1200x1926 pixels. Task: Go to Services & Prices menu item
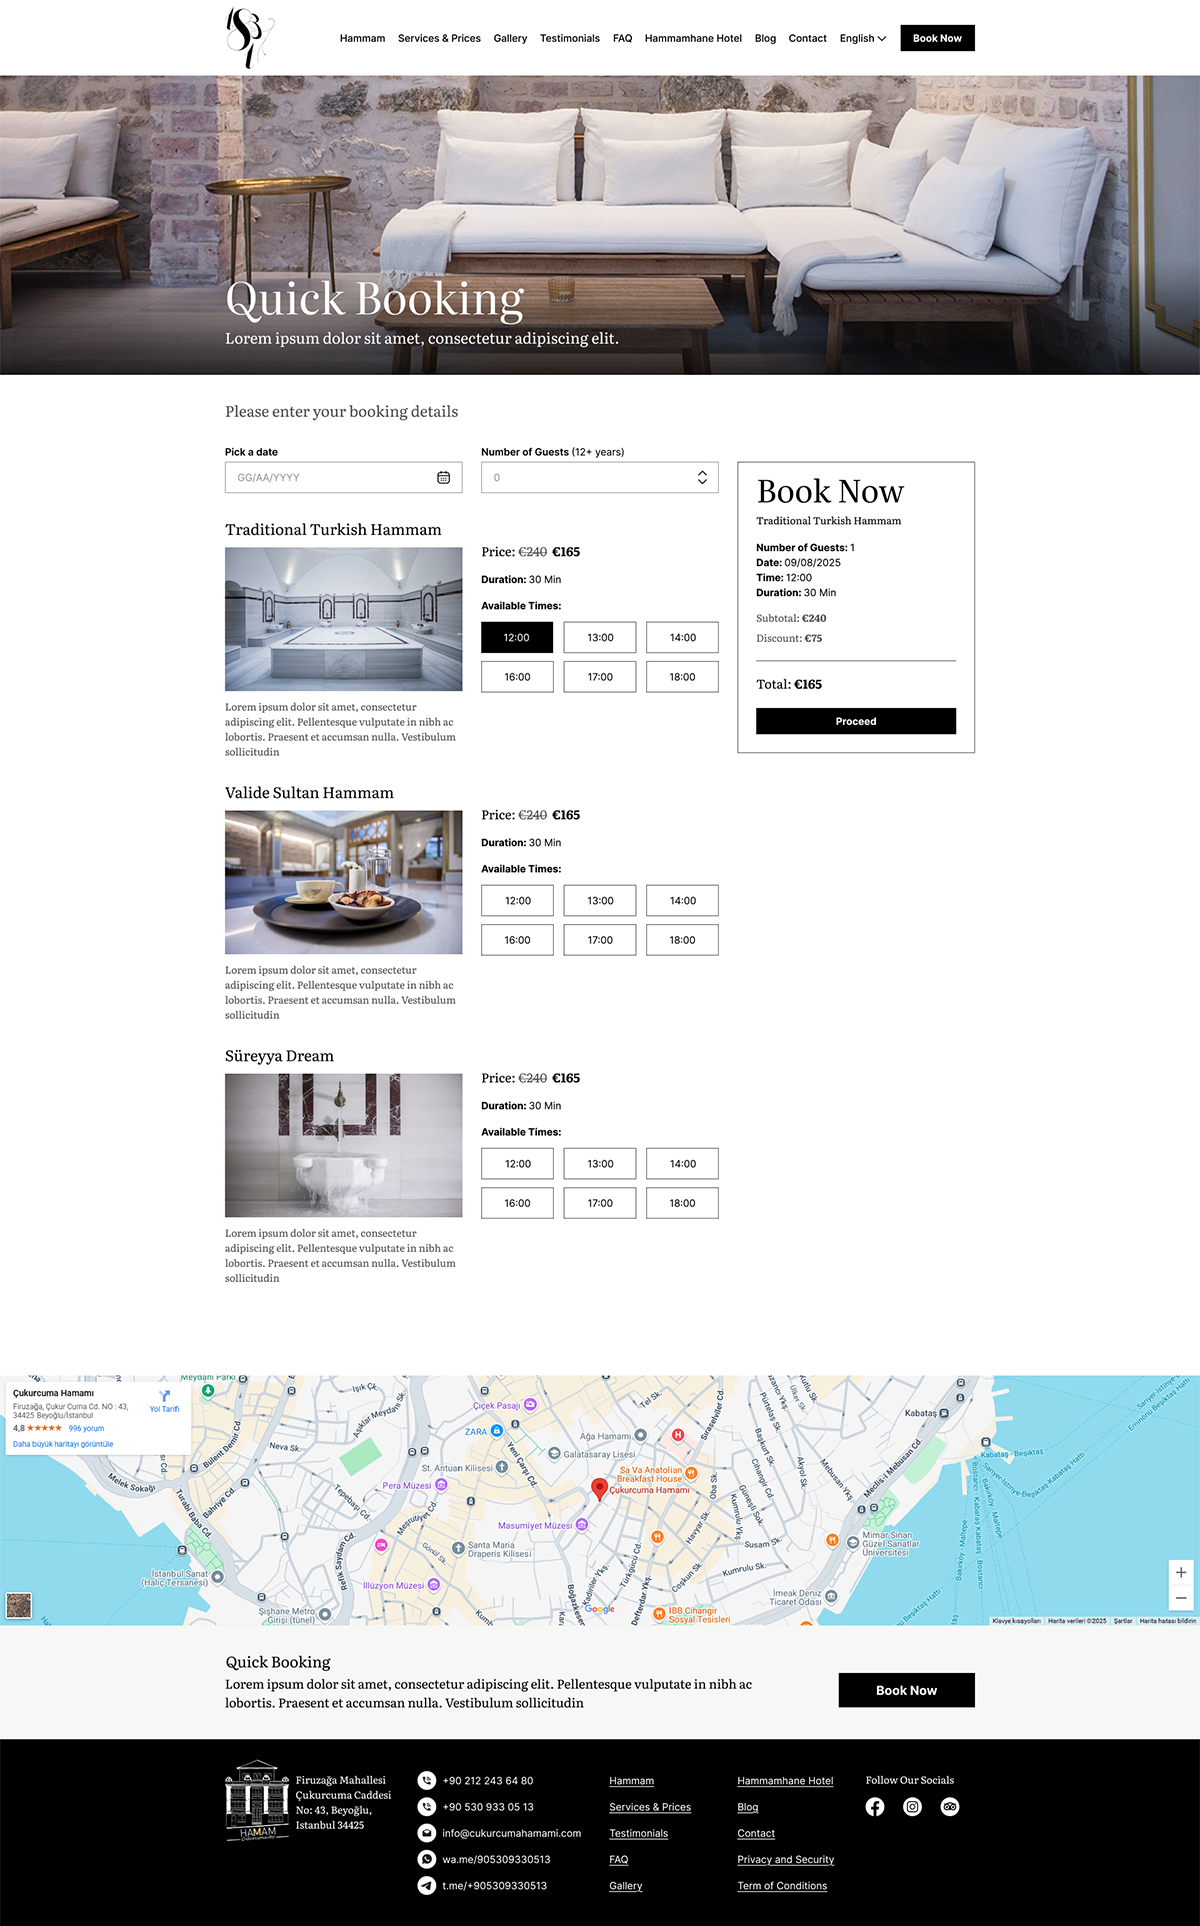pyautogui.click(x=439, y=39)
